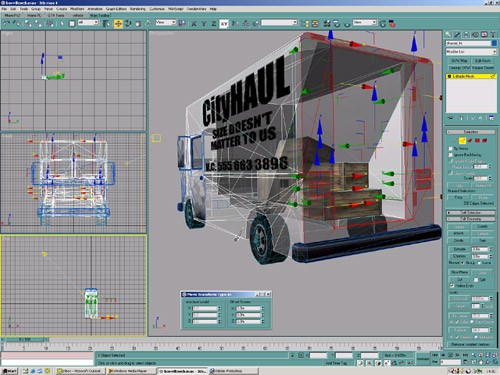Click the UVW Map modifier button
Viewport: 500px width, 375px height.
coord(459,61)
